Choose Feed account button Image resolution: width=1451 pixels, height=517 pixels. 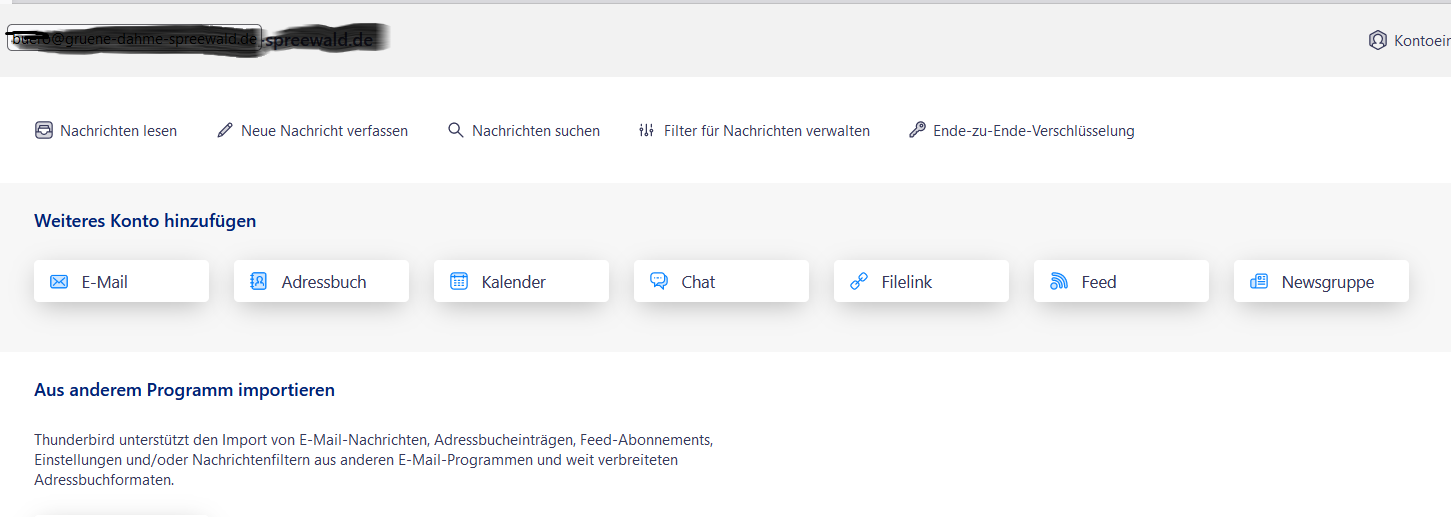[x=1121, y=281]
